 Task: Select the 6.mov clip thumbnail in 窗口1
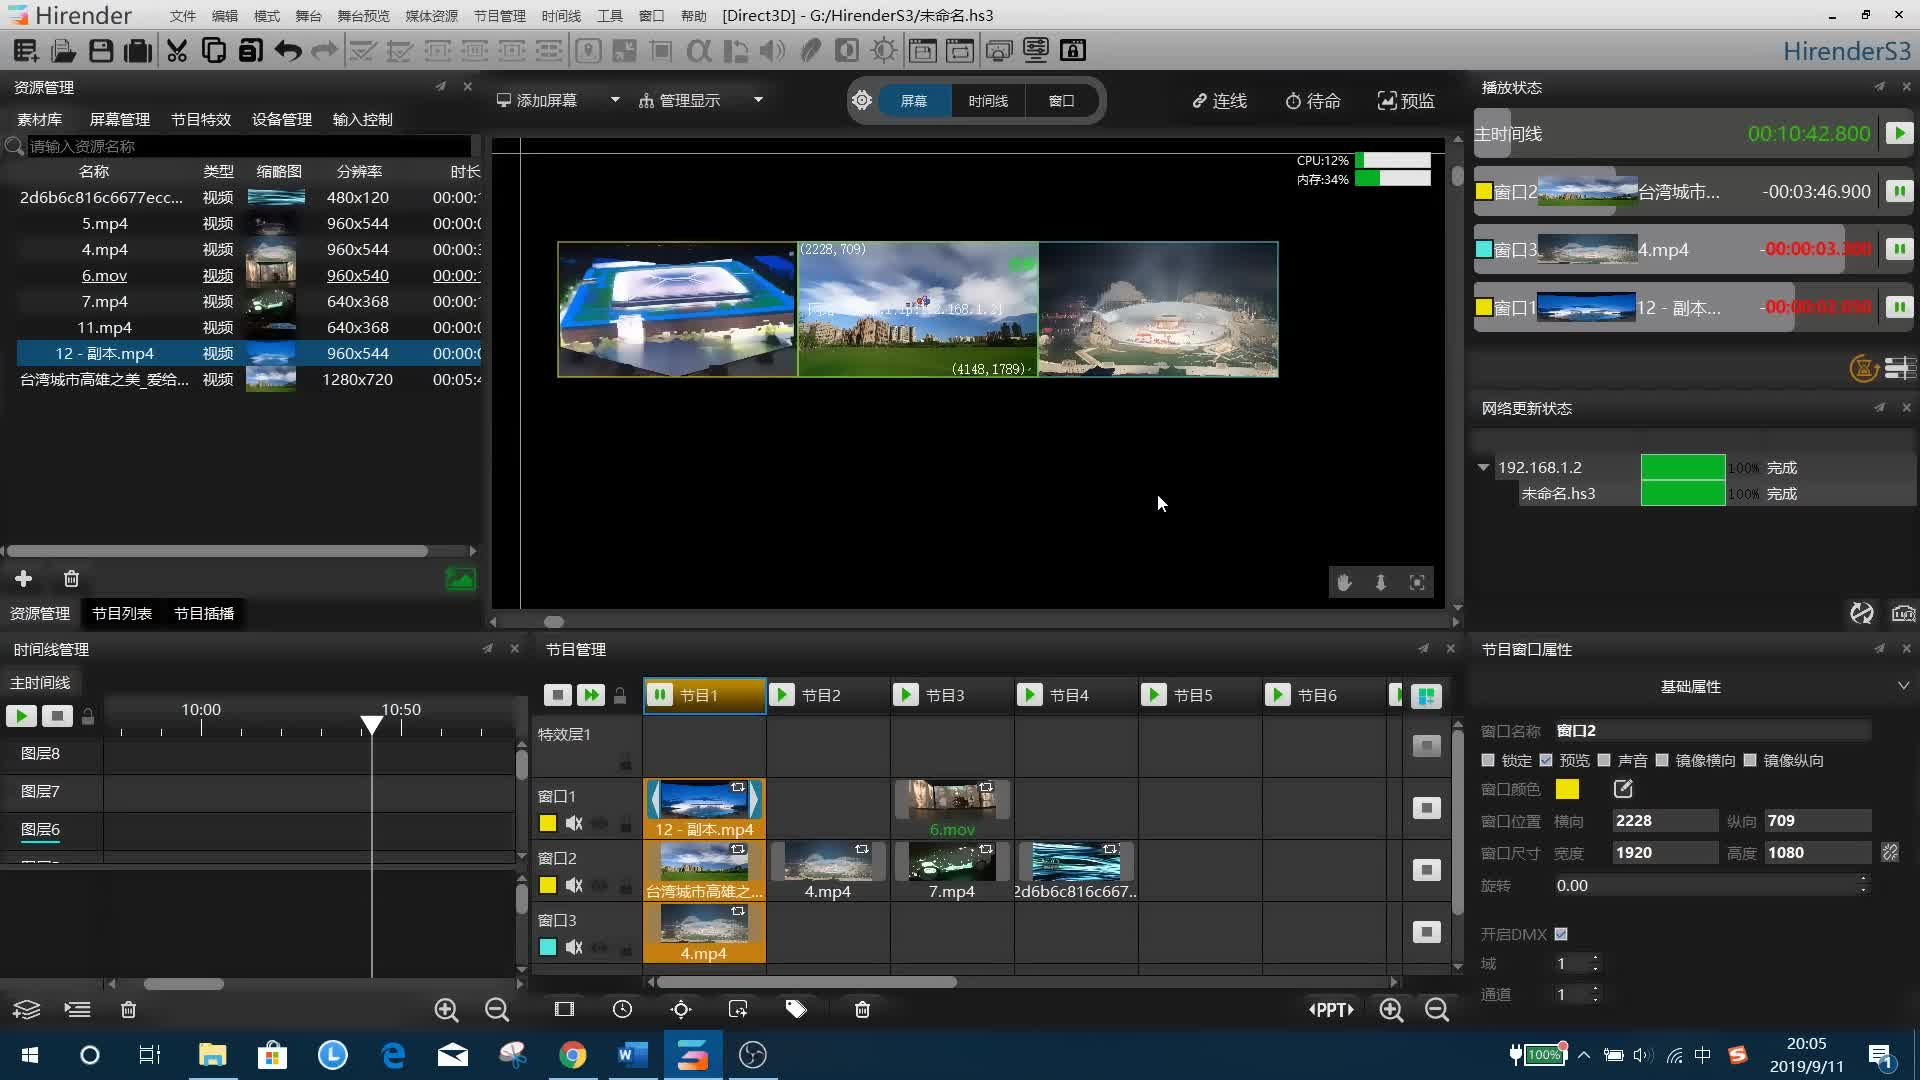[x=952, y=799]
